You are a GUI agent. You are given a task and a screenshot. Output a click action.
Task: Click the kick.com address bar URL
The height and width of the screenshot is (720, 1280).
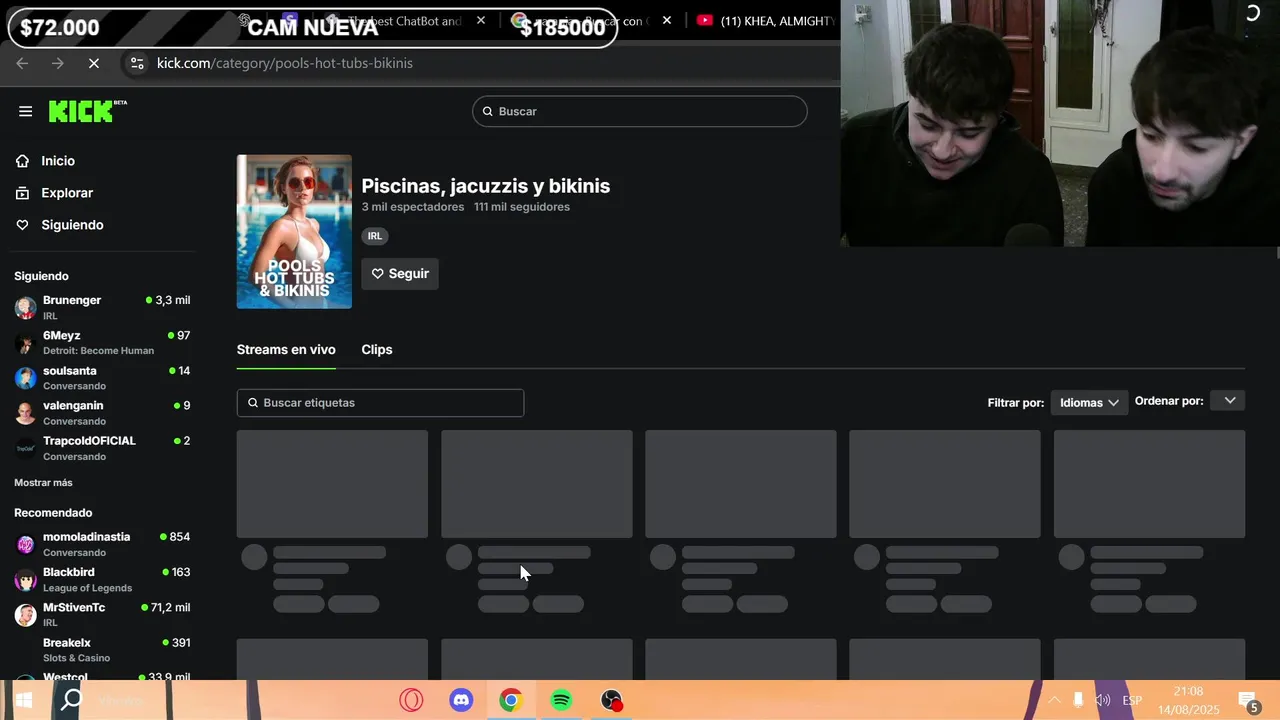click(x=285, y=63)
